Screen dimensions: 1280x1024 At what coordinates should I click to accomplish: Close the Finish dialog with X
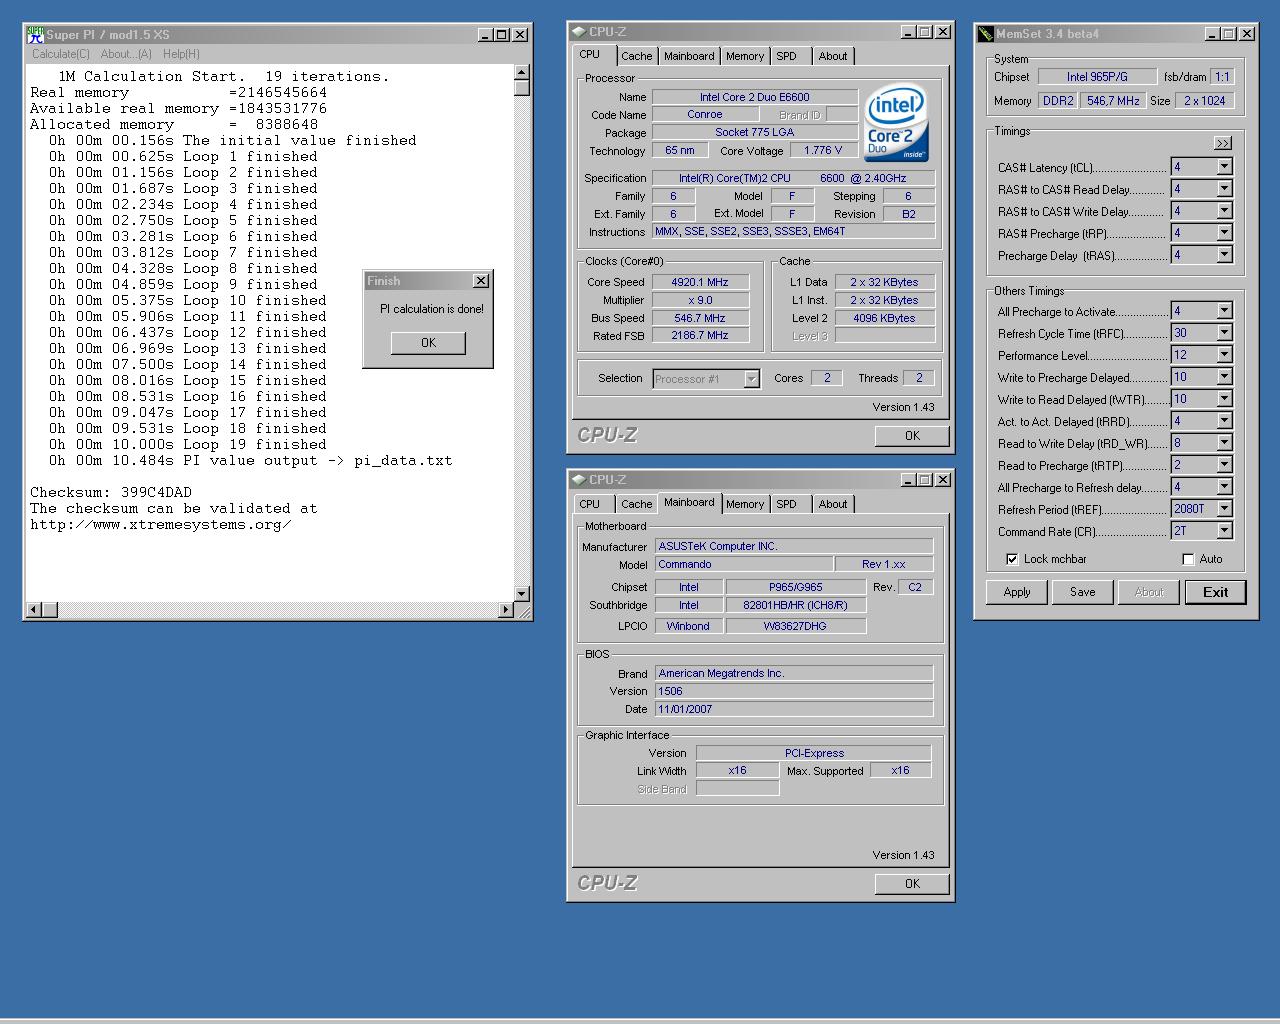(x=480, y=281)
